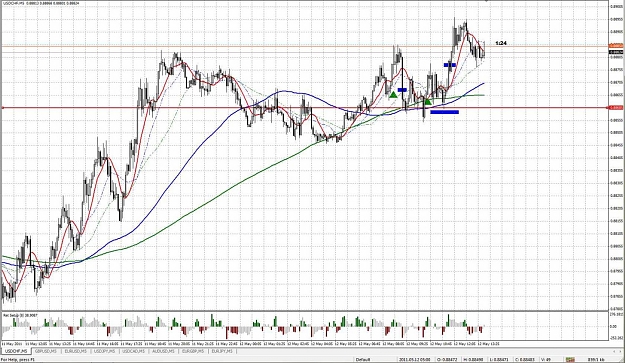Click the long blue bar under price
Image resolution: width=625 pixels, height=363 pixels.
coord(444,112)
